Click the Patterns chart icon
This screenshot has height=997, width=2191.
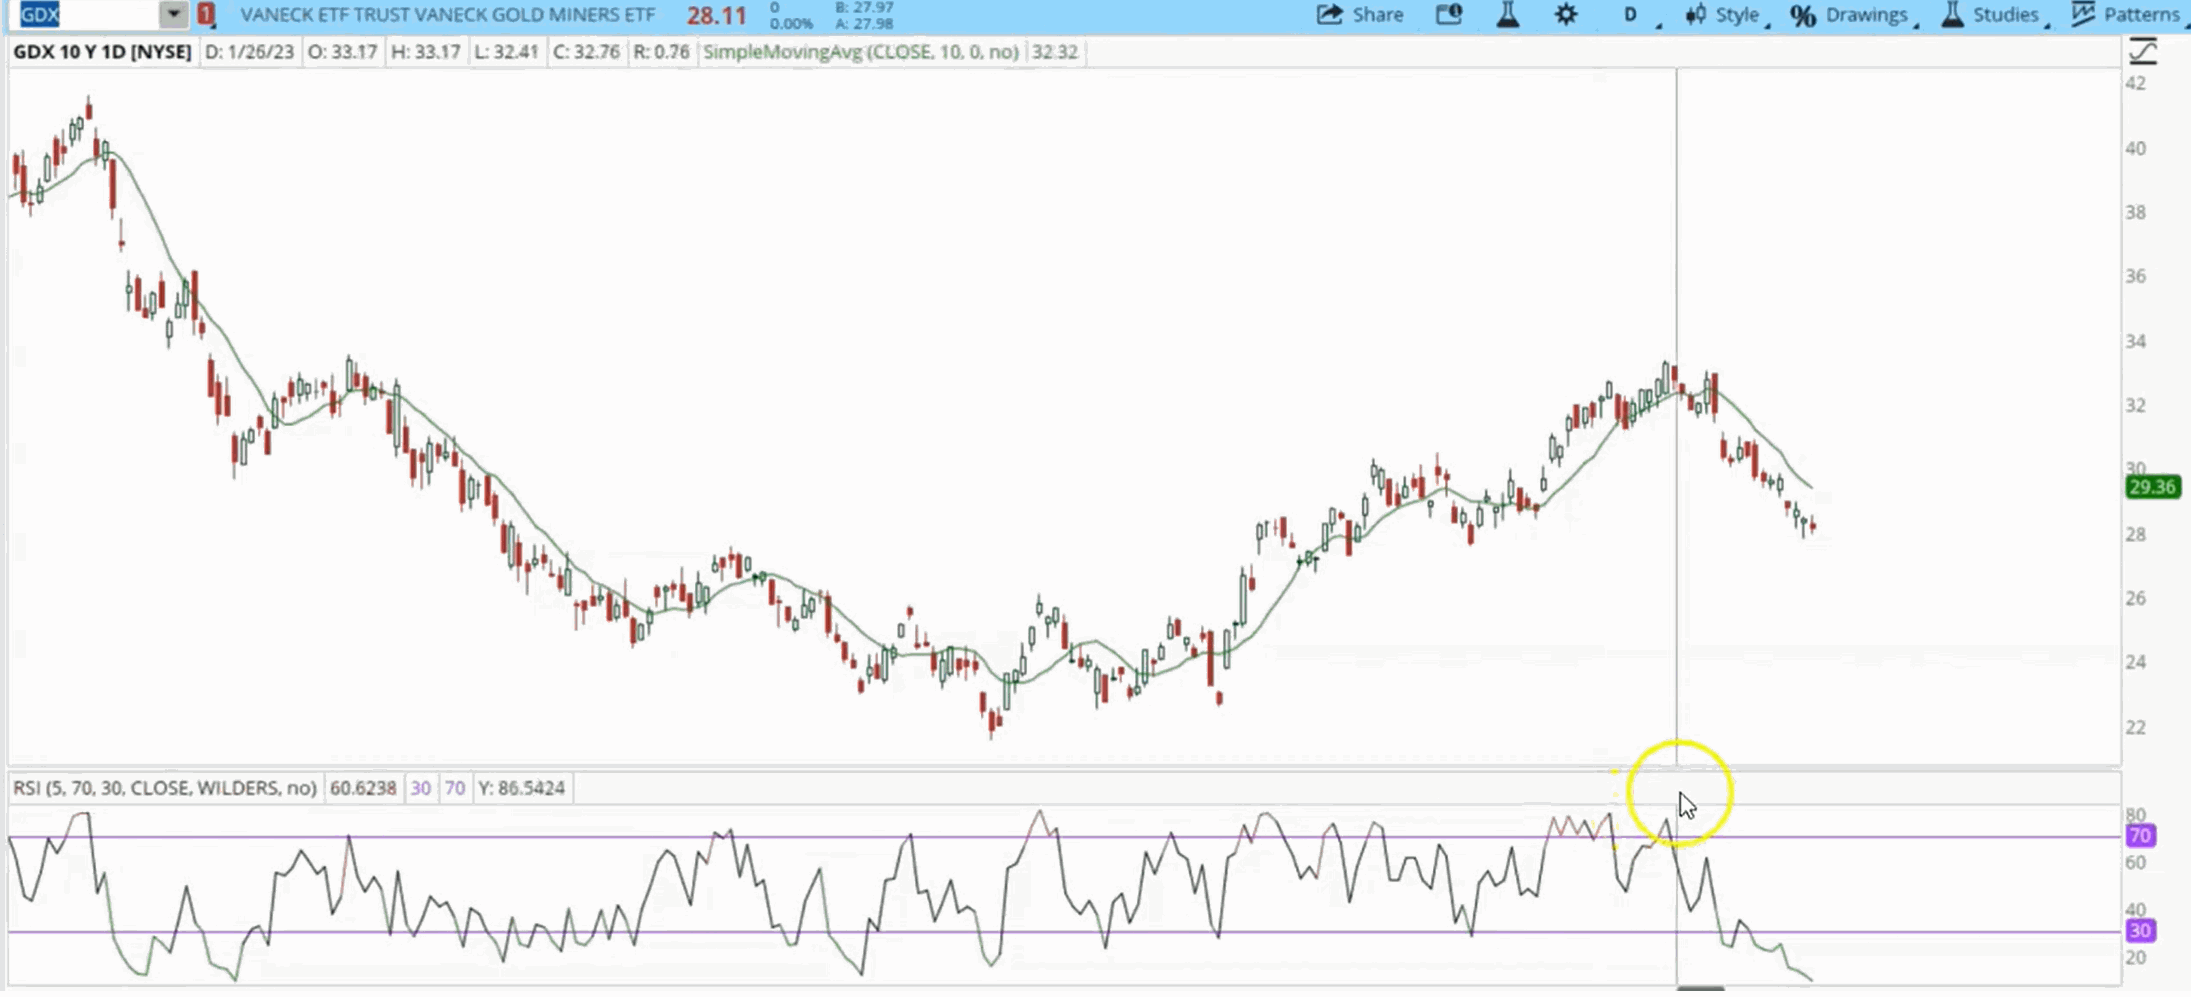tap(2083, 15)
